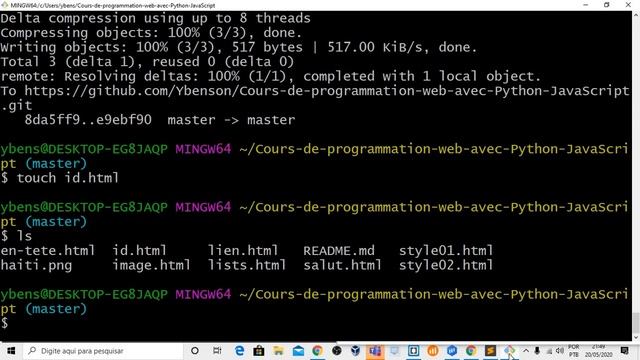Viewport: 640px width, 360px height.
Task: Click the Git Bash taskbar icon
Action: click(x=509, y=351)
